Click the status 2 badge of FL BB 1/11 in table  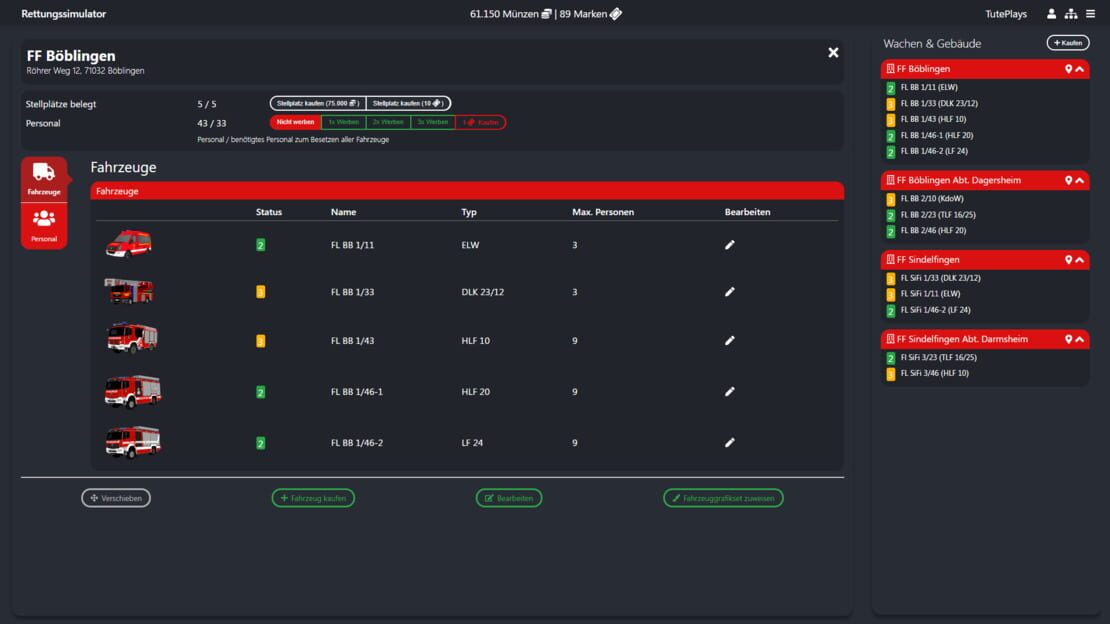(x=261, y=245)
